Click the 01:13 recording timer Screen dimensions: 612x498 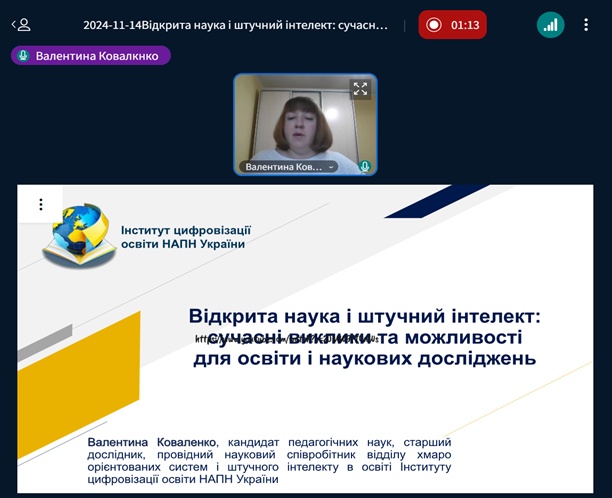(x=465, y=25)
